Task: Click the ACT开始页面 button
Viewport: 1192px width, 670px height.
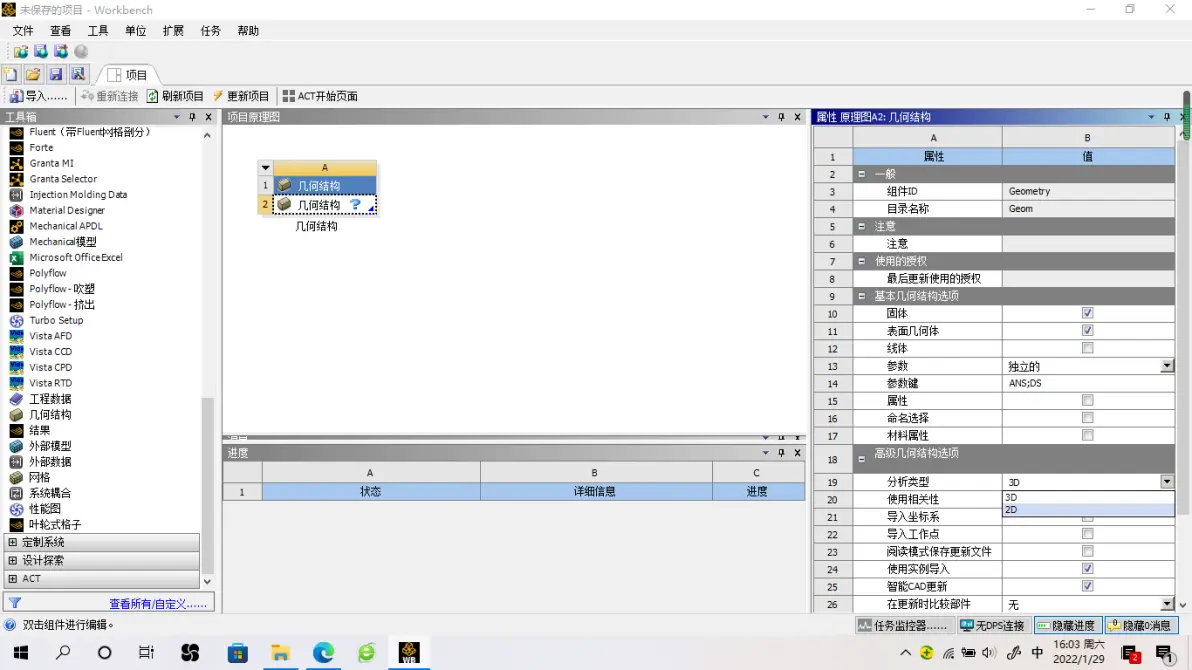Action: click(320, 97)
